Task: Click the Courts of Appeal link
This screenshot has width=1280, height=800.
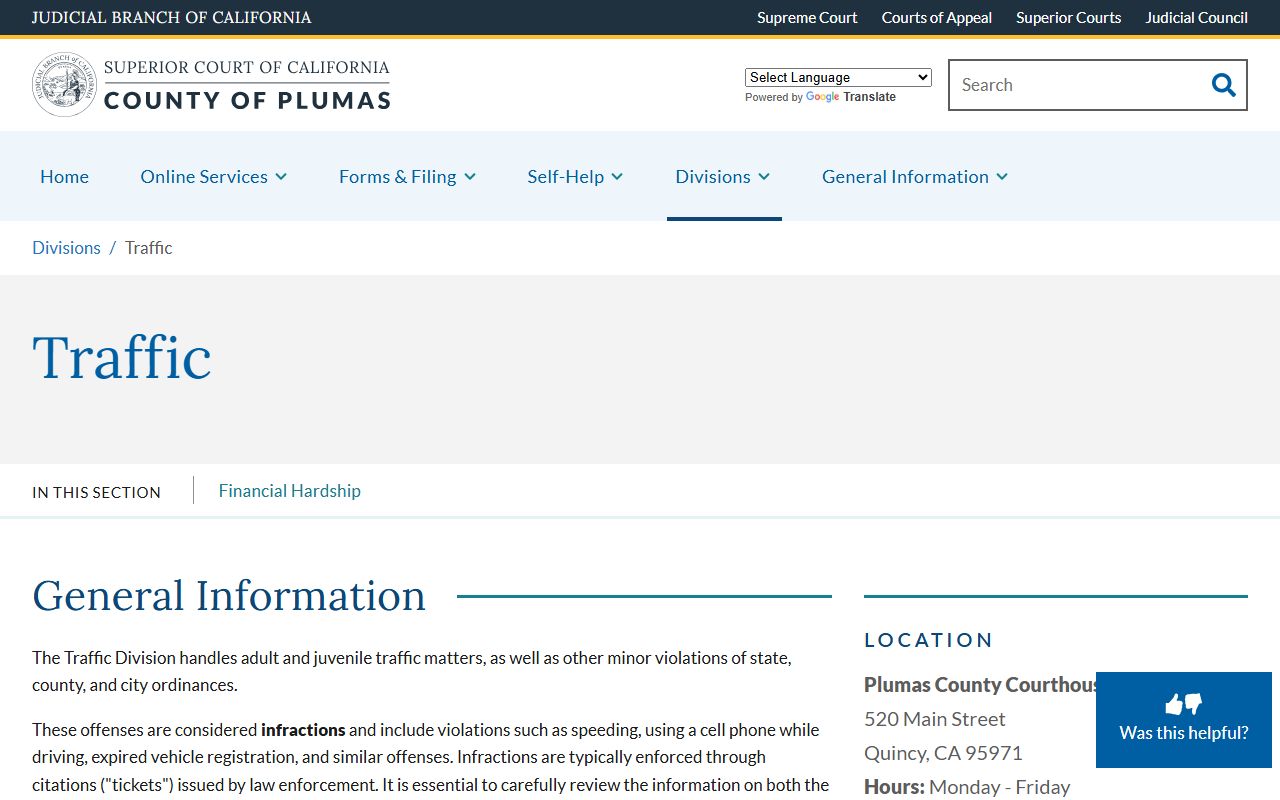Action: coord(937,17)
